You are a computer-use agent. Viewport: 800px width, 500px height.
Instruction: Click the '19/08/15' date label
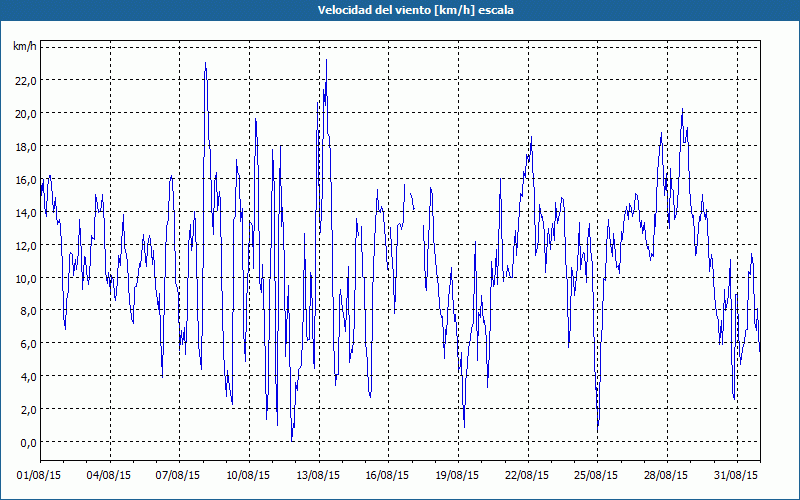[x=457, y=476]
